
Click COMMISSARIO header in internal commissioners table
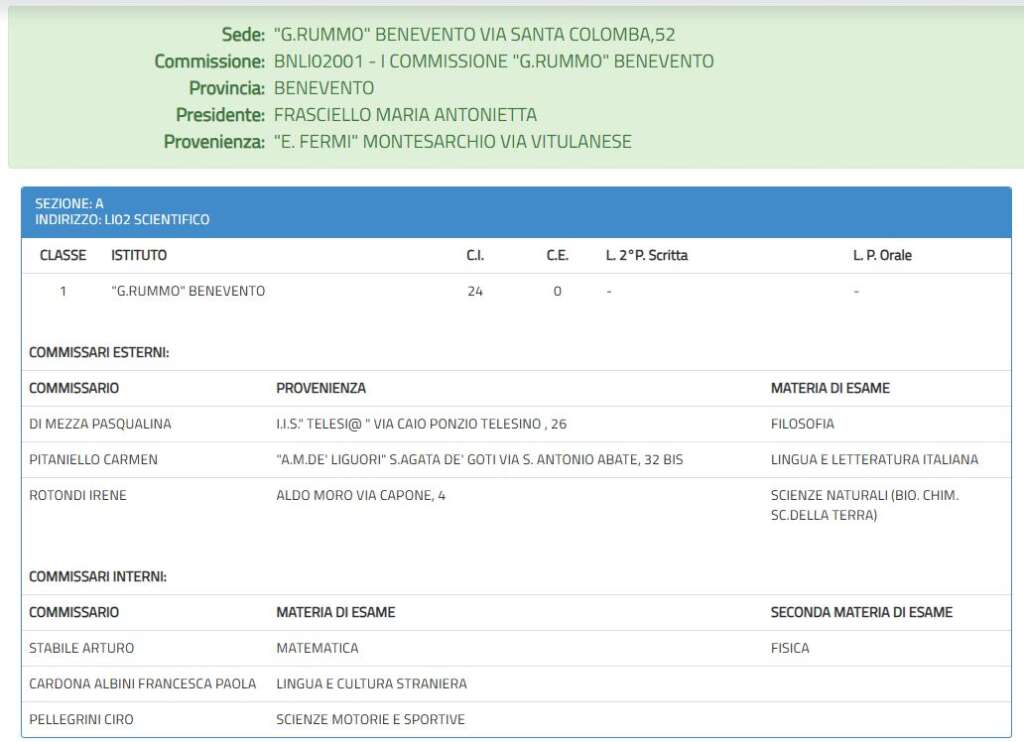74,613
